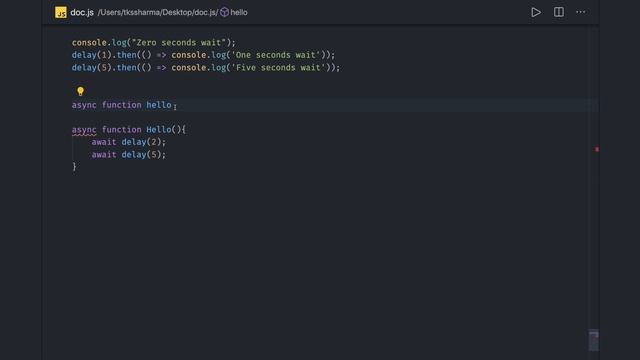Screen dimensions: 640x360
Task: Click the red error marker in overview ruler
Action: click(597, 149)
